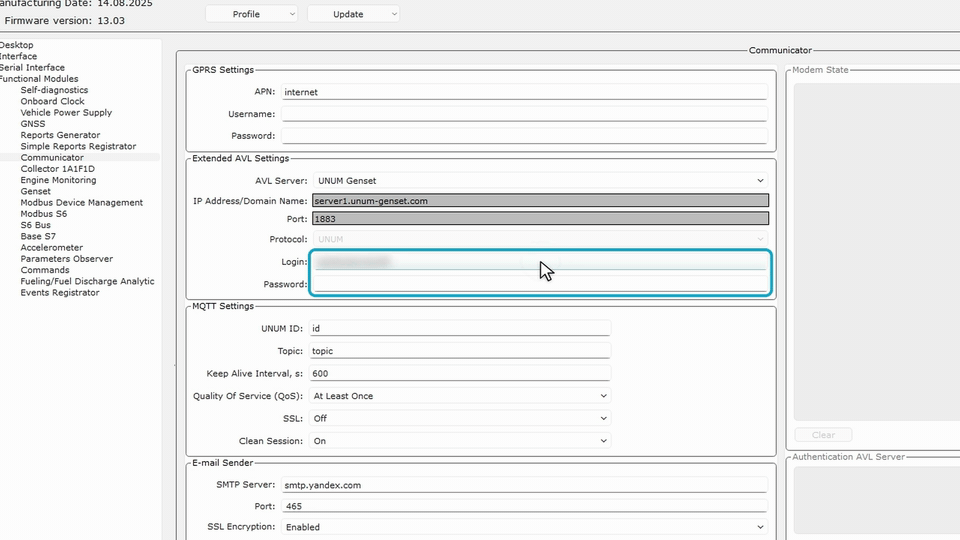Change the SSL Off dropdown
The image size is (960, 540).
460,419
